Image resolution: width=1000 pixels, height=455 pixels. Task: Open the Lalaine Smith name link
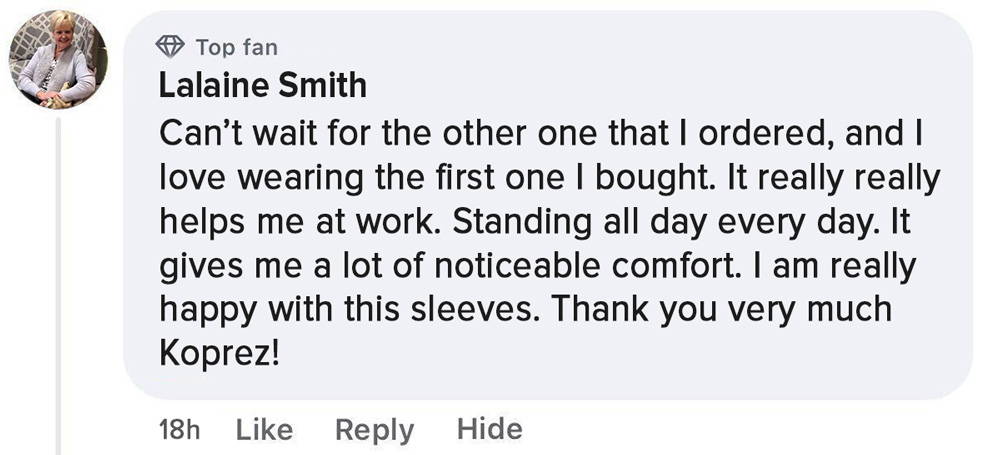(x=263, y=86)
